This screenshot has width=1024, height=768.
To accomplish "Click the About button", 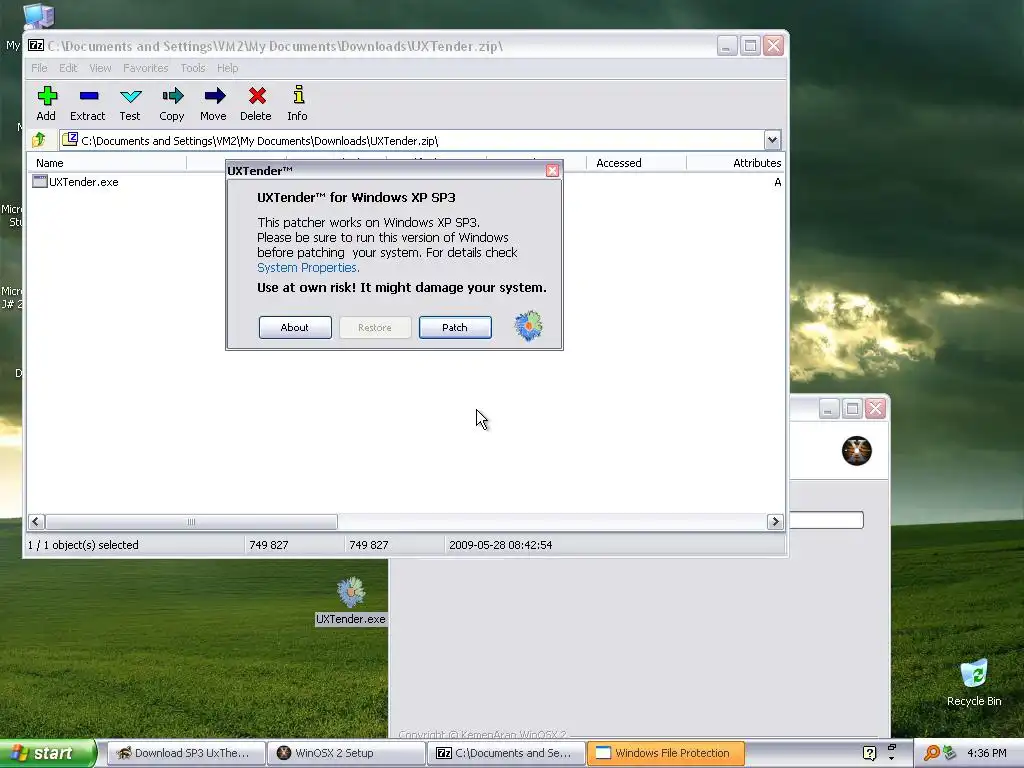I will (295, 327).
